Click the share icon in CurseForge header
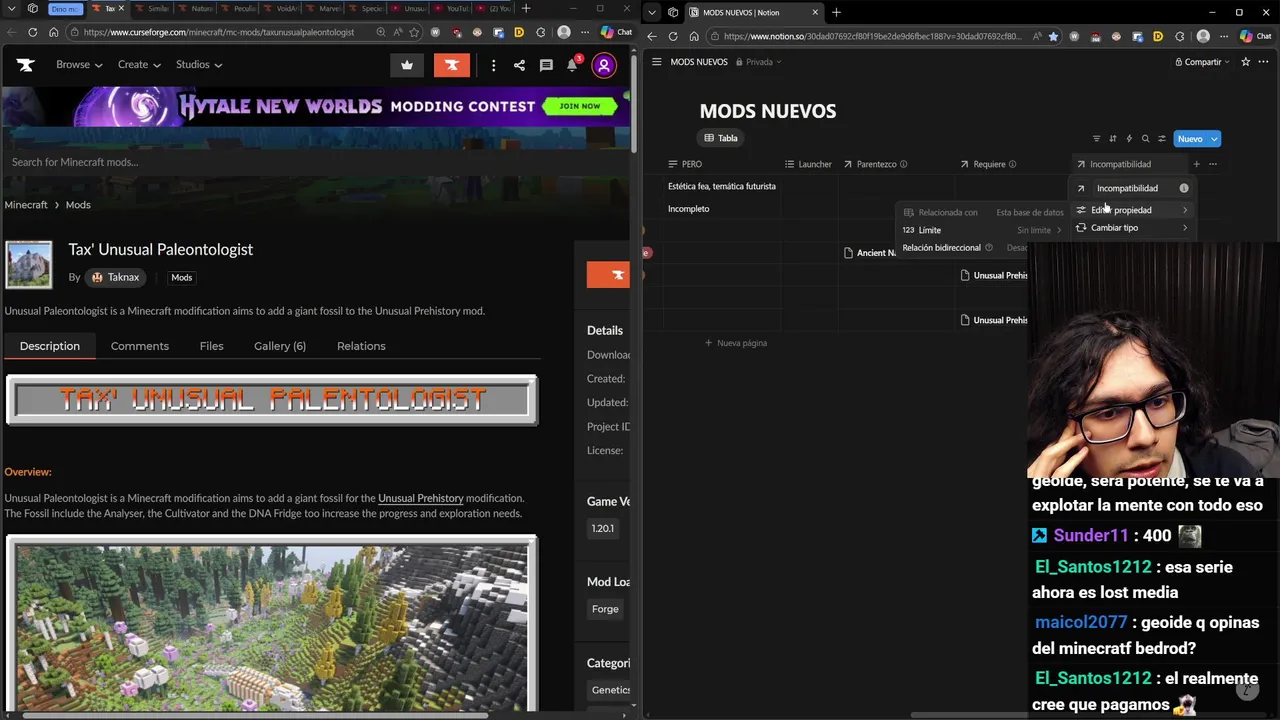1280x720 pixels. [519, 65]
